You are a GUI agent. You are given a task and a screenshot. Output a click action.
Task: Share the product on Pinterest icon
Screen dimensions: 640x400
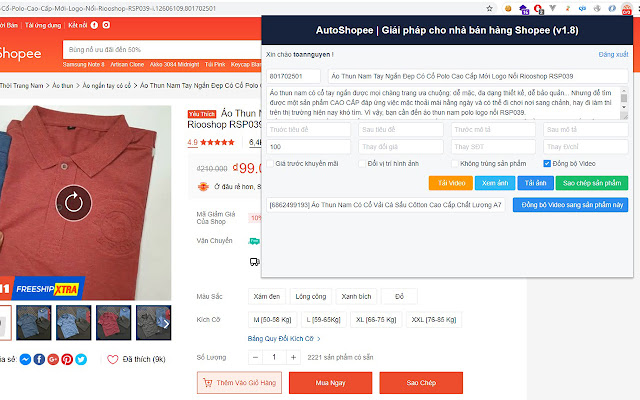[67, 359]
